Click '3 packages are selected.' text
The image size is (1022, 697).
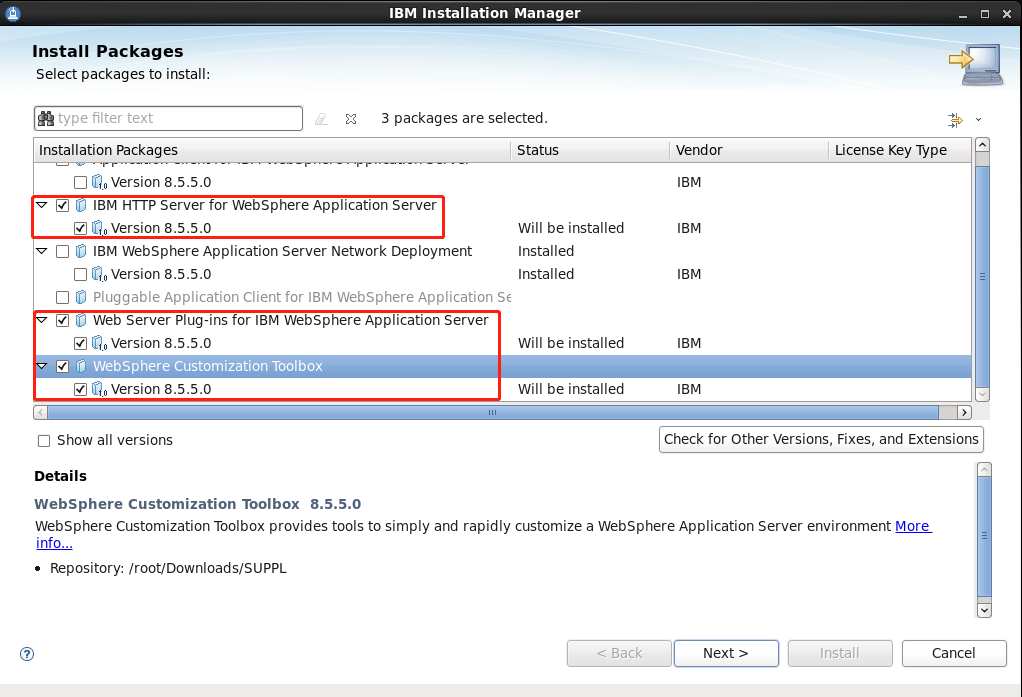pos(464,118)
